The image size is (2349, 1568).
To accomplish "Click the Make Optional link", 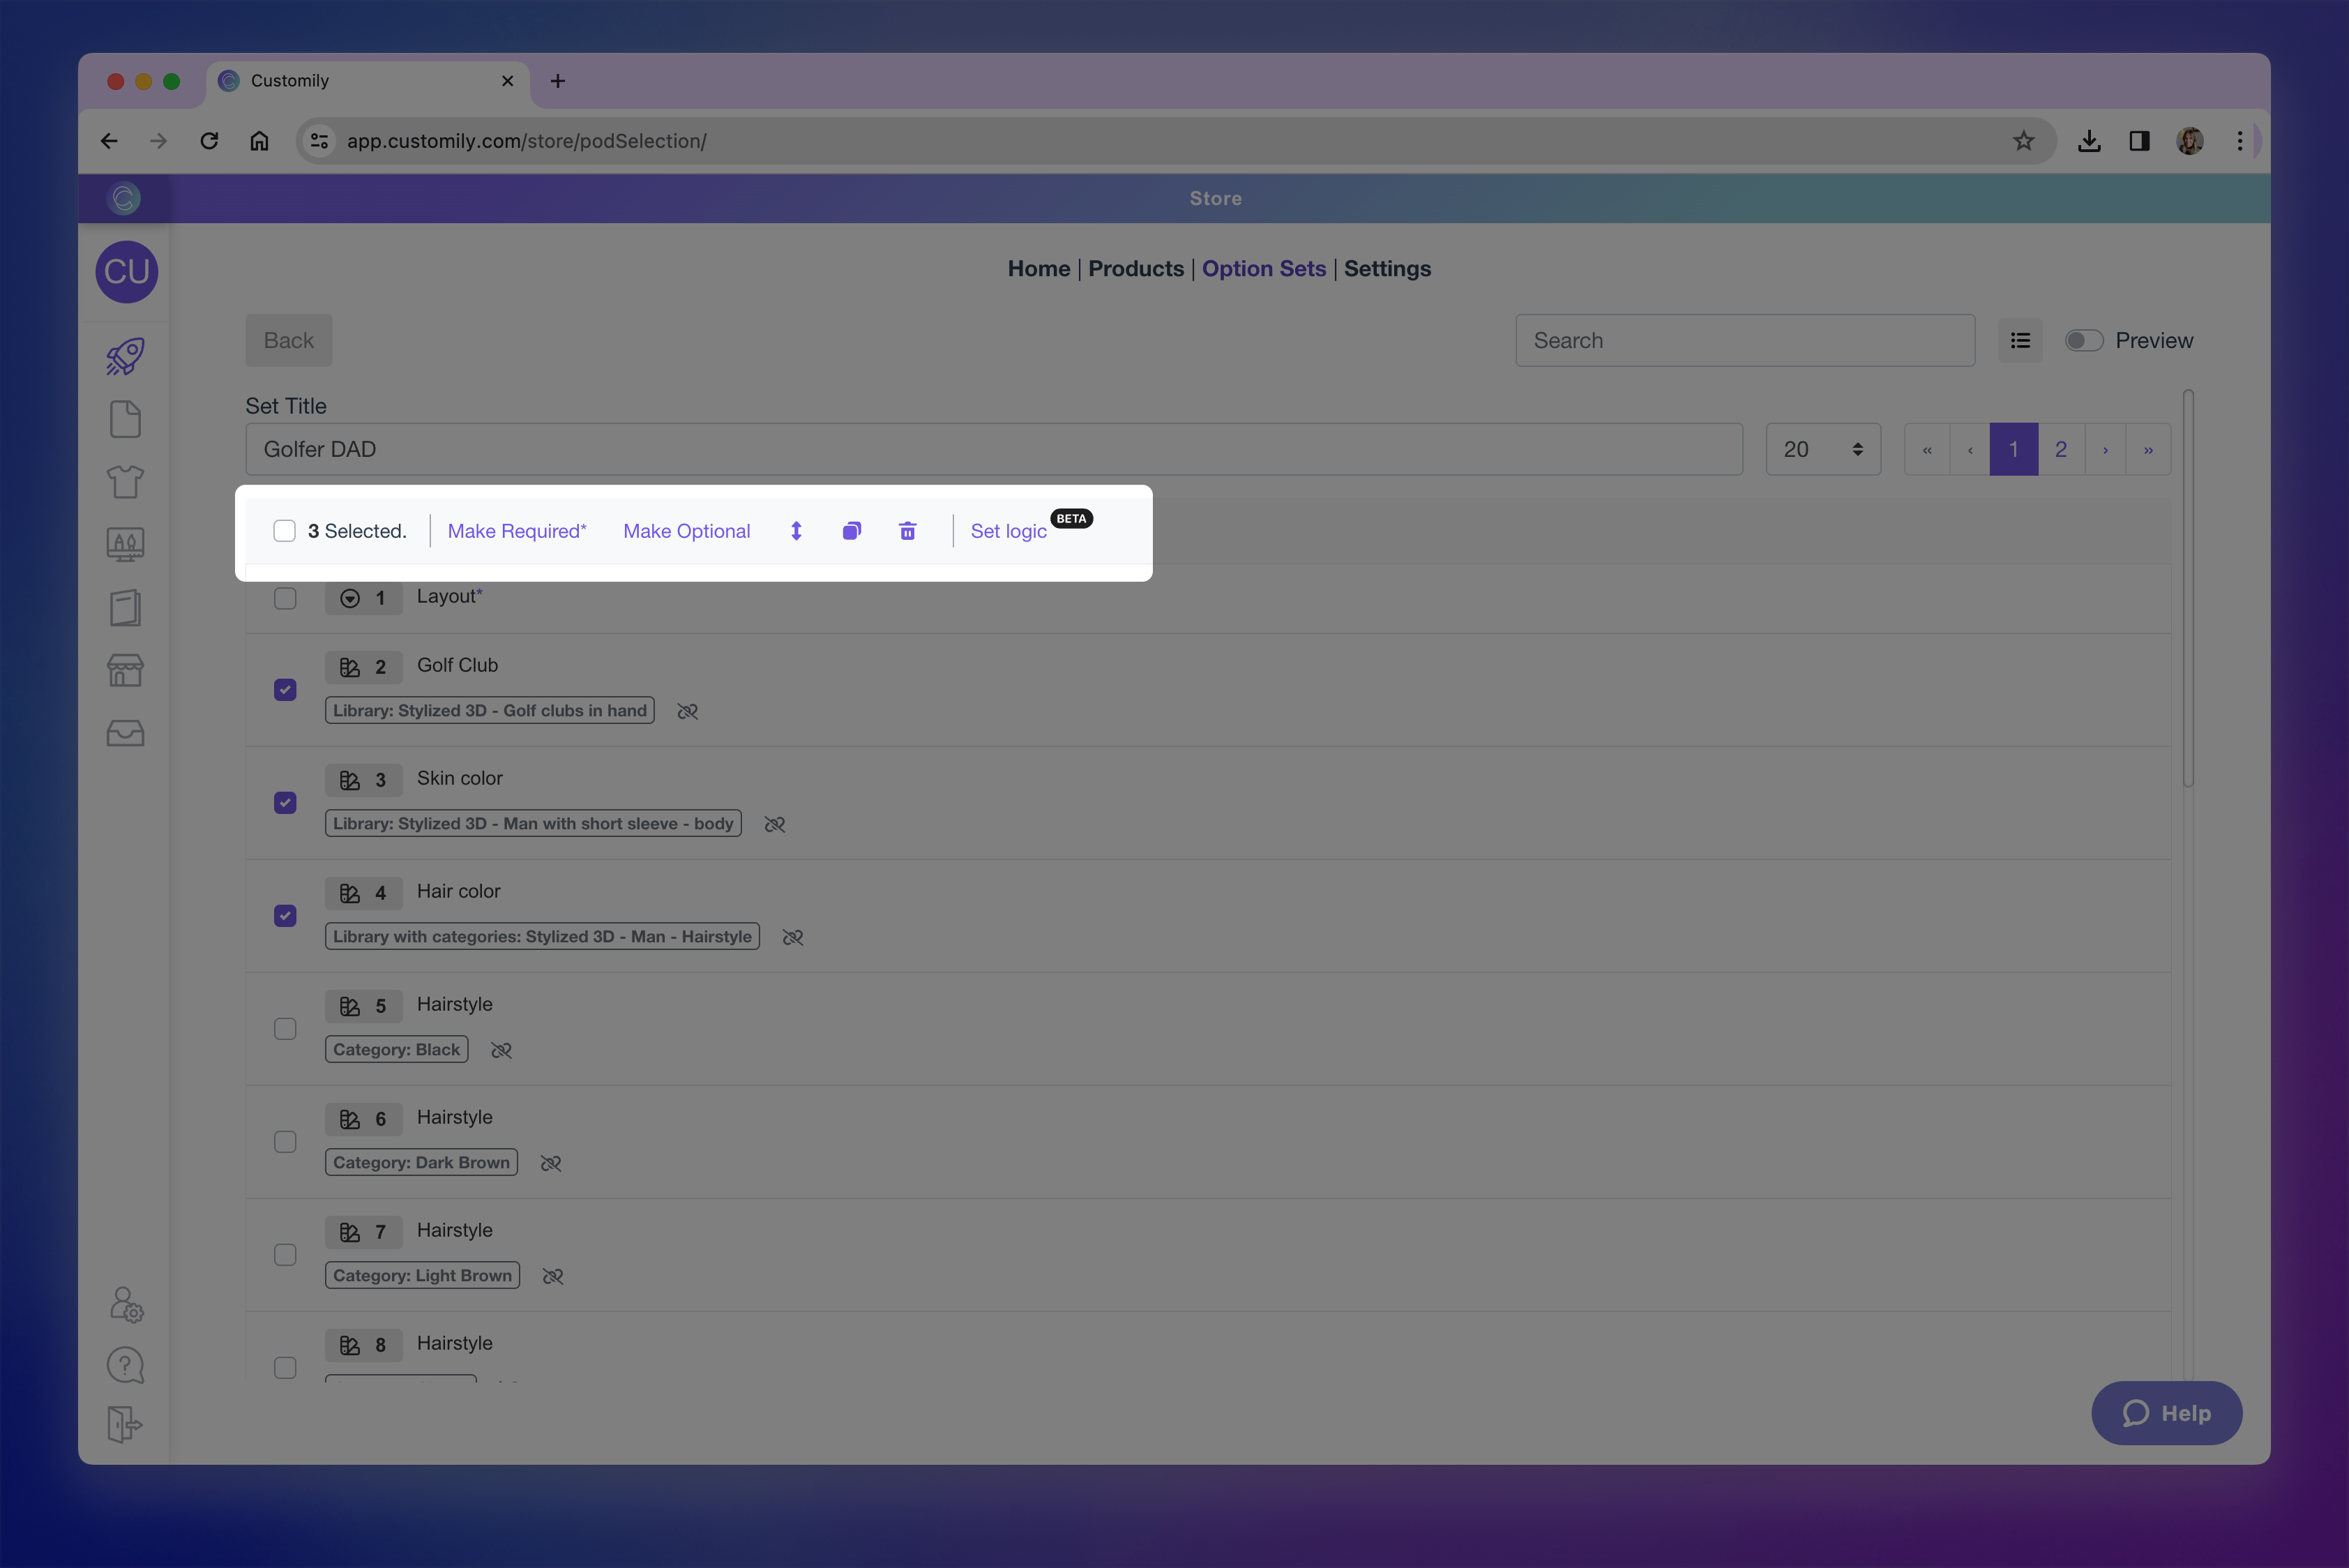I will 686,531.
